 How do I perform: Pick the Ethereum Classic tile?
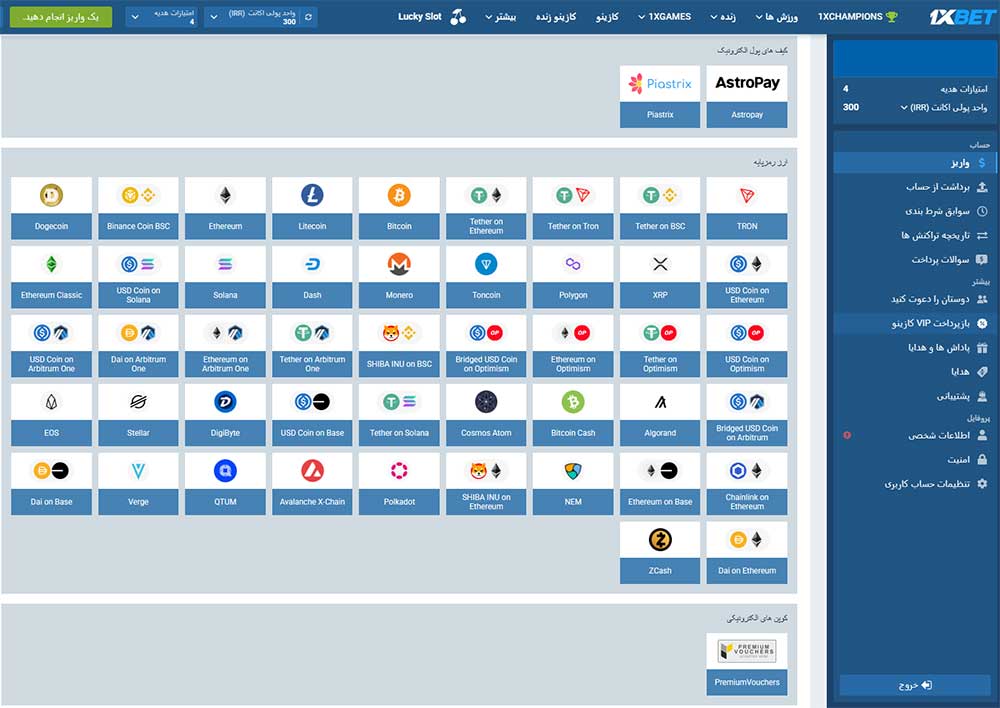click(x=51, y=277)
